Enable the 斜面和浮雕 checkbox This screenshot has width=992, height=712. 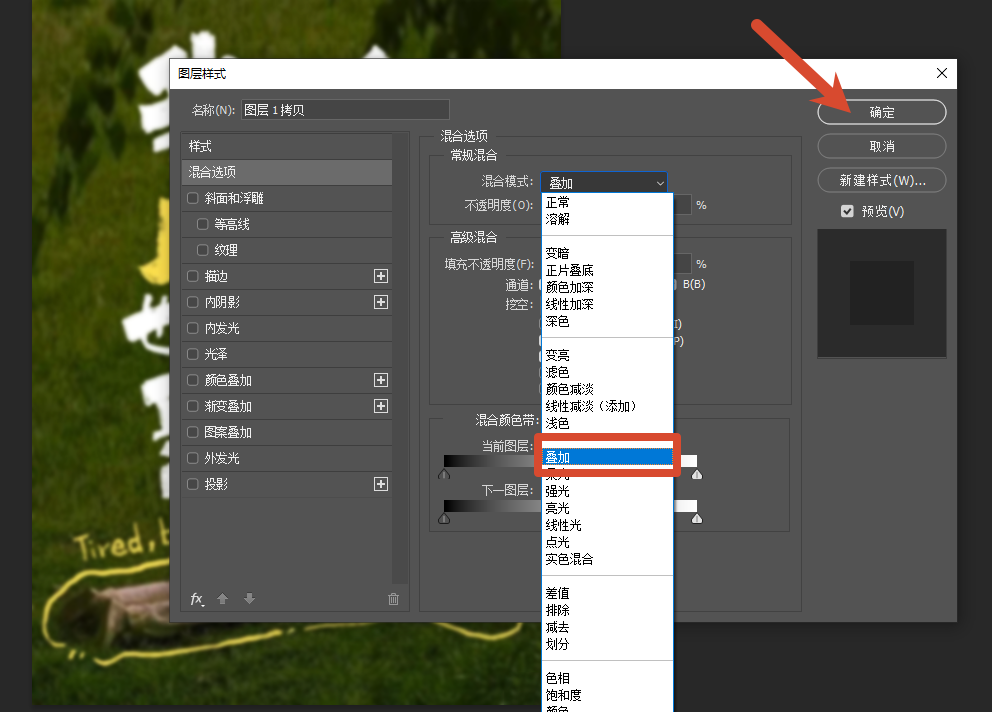pos(193,198)
